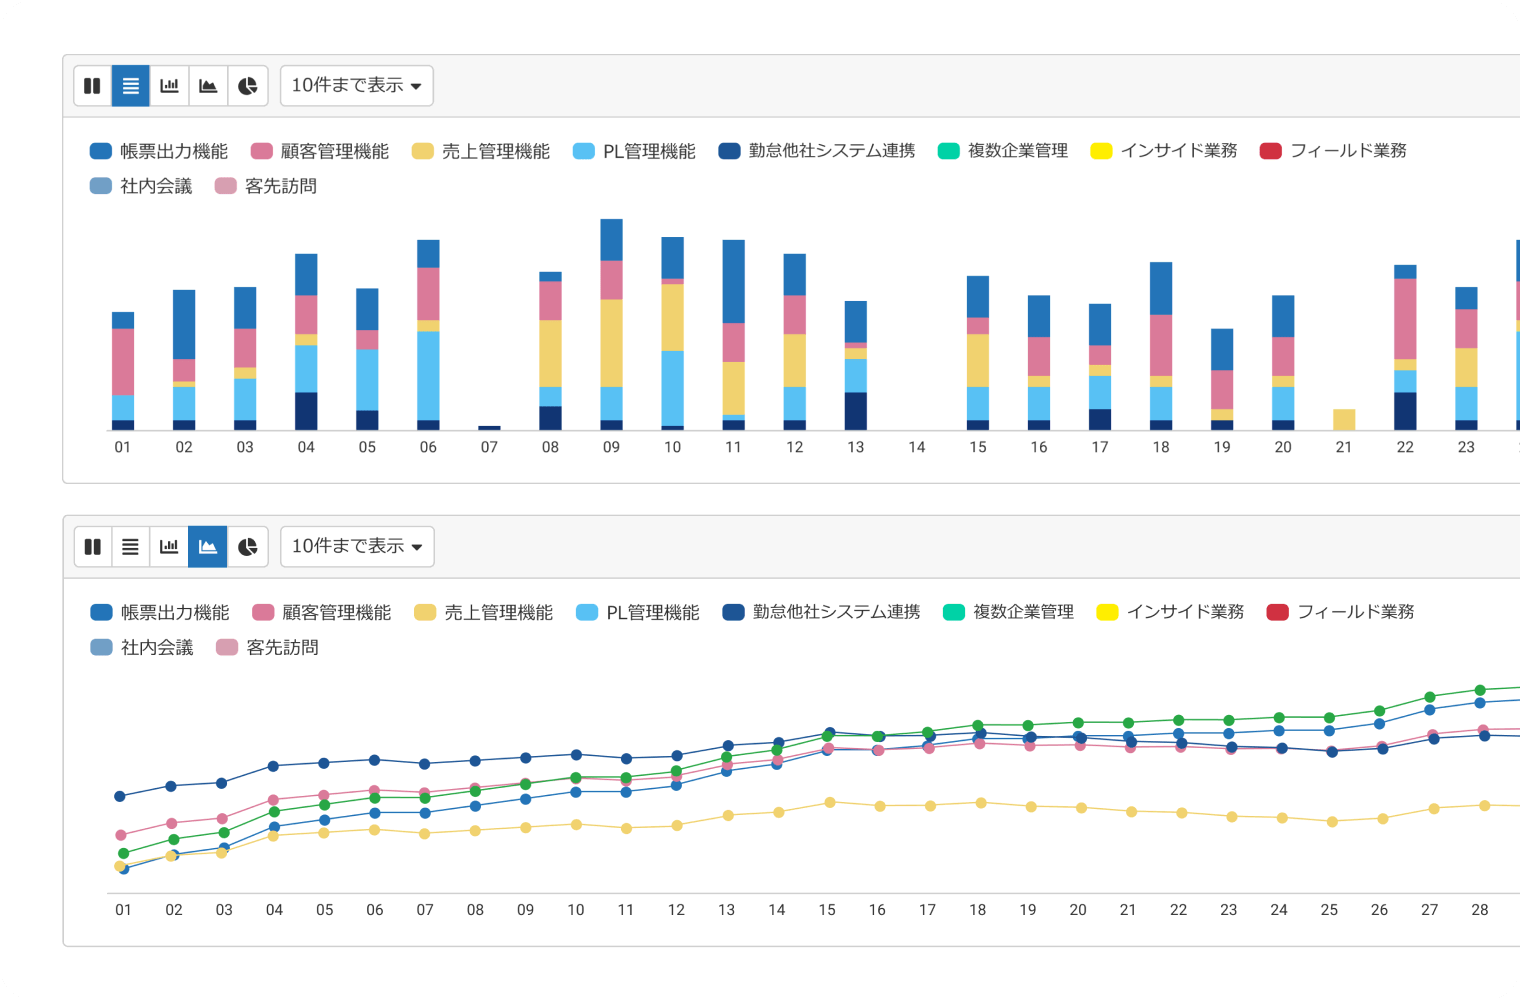Select the pie chart icon in the line chart panel
Viewport: 1520px width, 1000px height.
248,547
